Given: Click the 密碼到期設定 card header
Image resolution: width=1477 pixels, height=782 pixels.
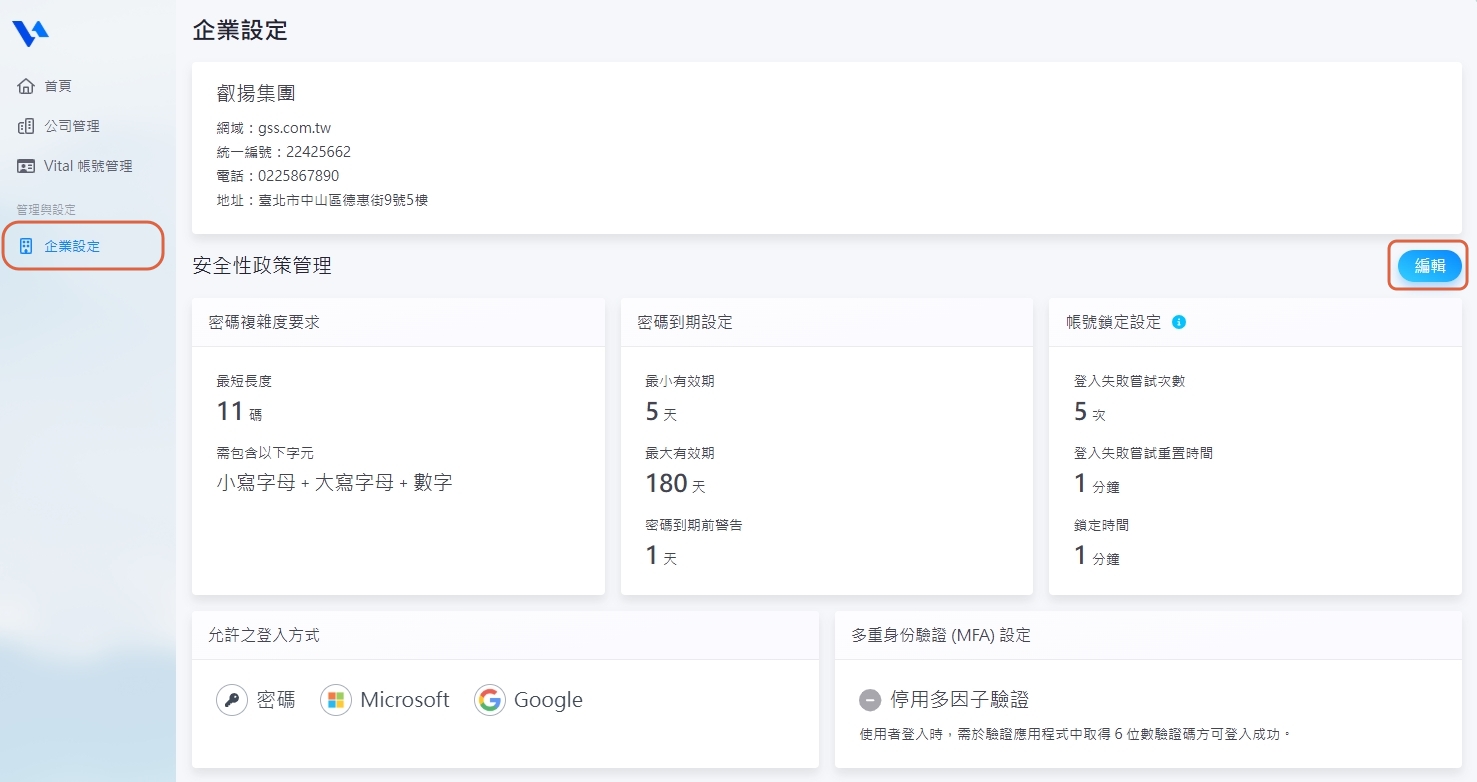Looking at the screenshot, I should (685, 322).
